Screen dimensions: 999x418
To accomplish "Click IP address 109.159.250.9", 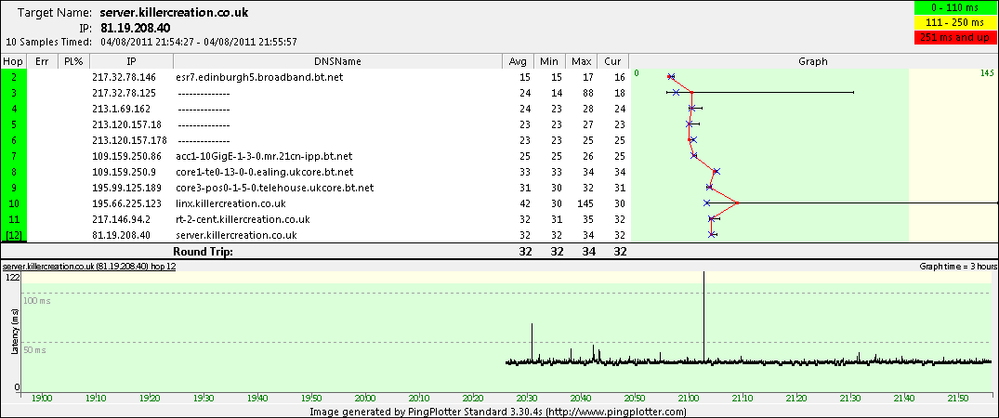I will pyautogui.click(x=125, y=172).
